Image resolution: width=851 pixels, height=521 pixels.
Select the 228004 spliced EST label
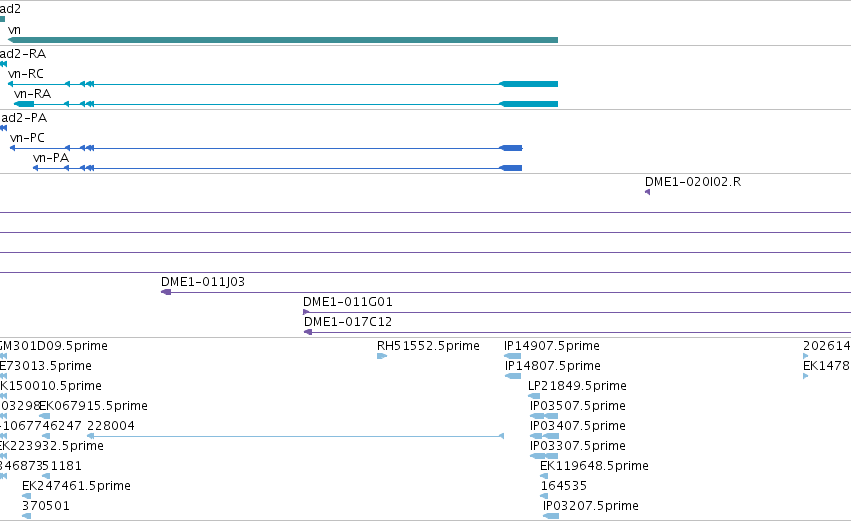(x=111, y=426)
